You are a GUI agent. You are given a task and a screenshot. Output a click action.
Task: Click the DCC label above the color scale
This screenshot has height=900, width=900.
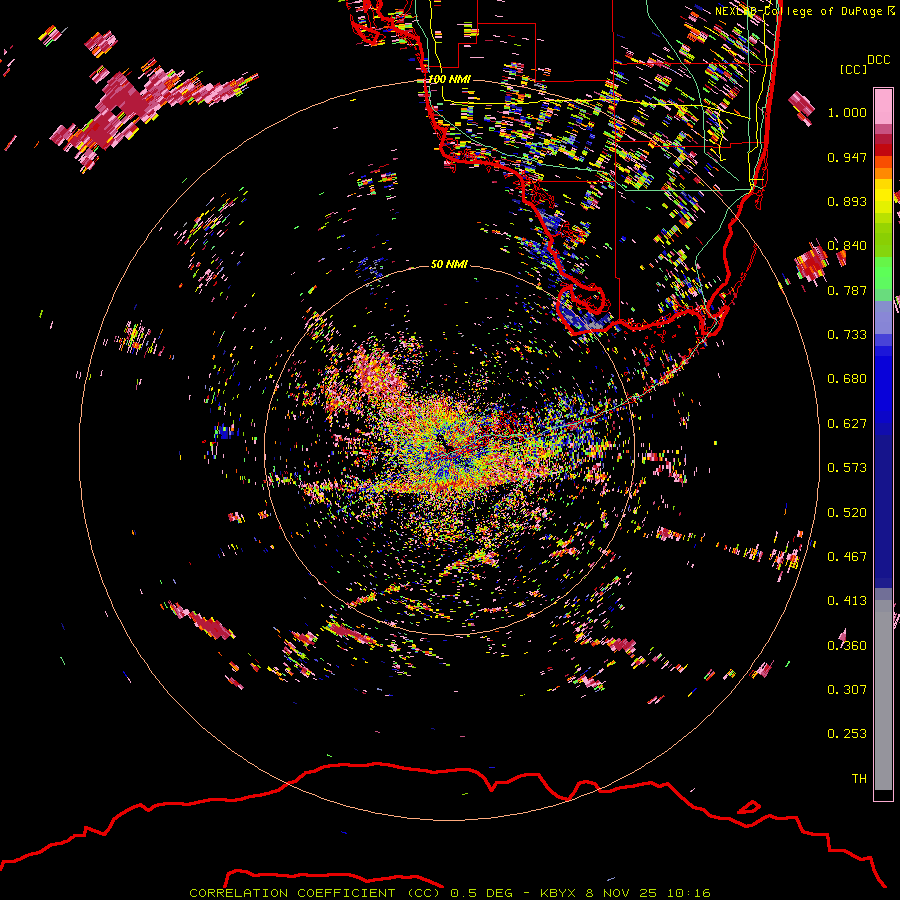point(879,60)
